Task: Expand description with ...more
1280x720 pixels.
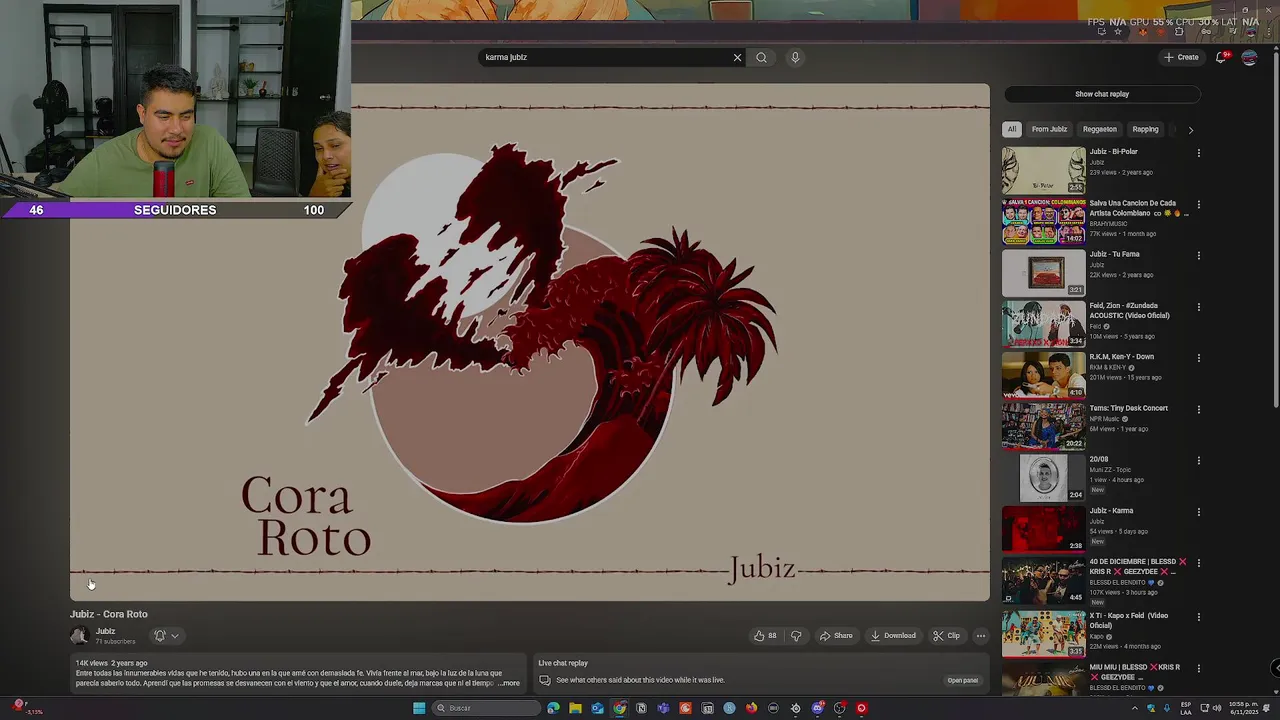Action: coord(509,683)
